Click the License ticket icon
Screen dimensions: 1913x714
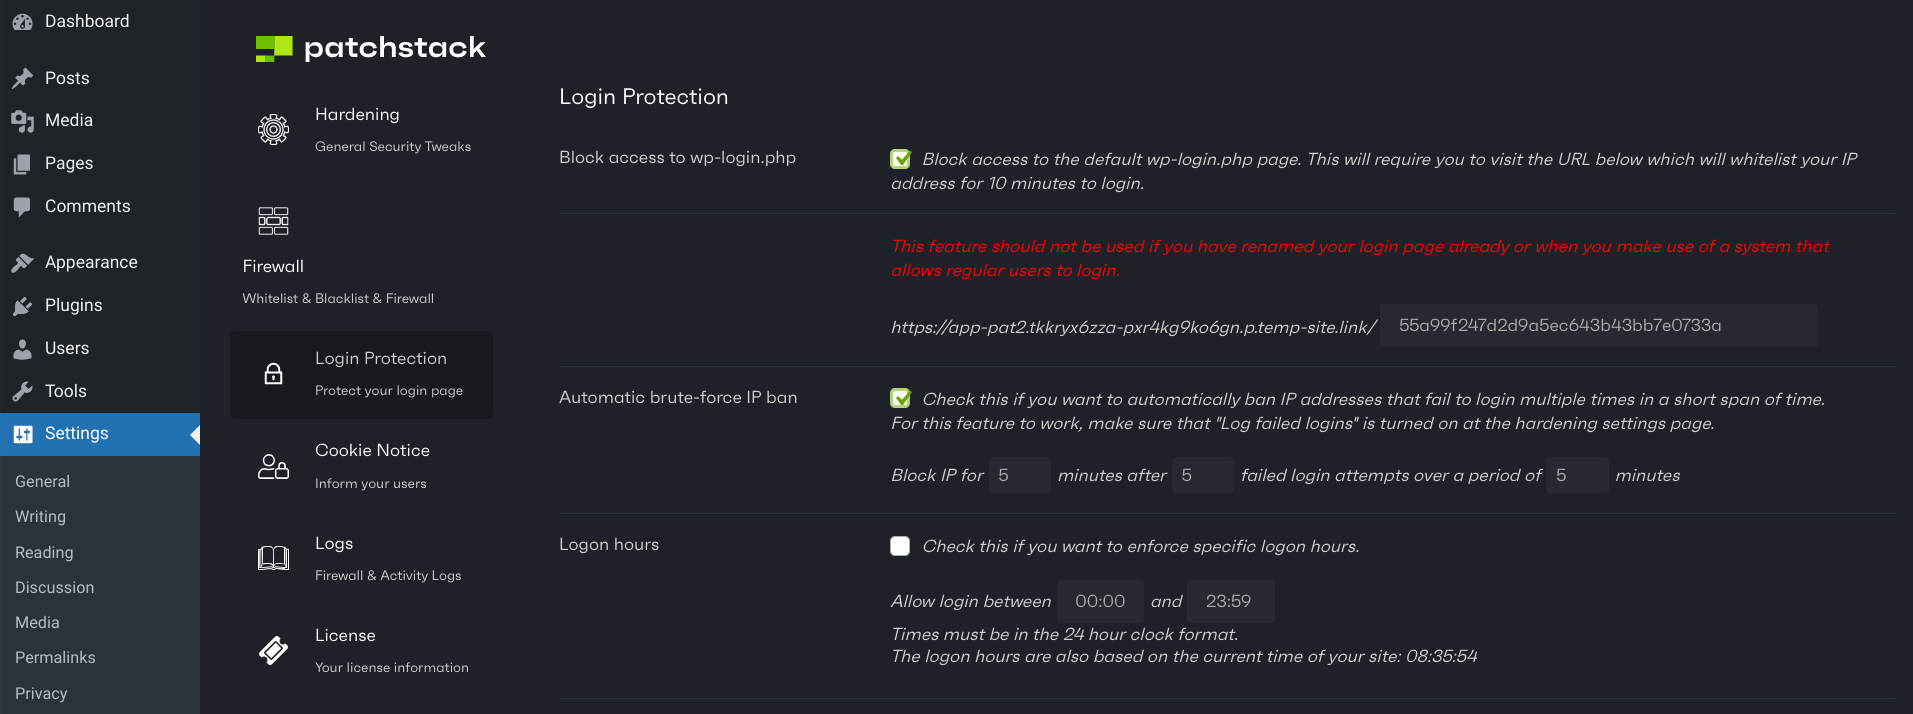[x=273, y=651]
